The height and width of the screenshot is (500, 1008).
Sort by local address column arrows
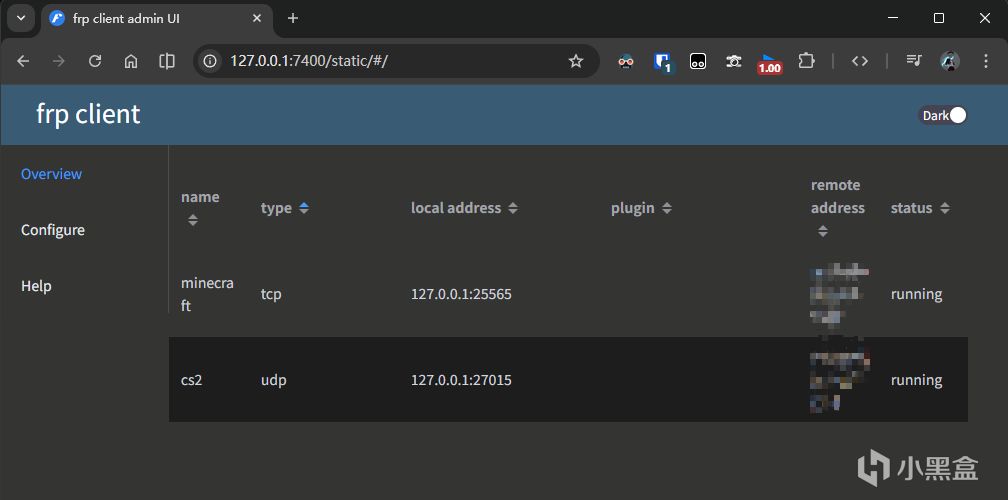tap(512, 208)
